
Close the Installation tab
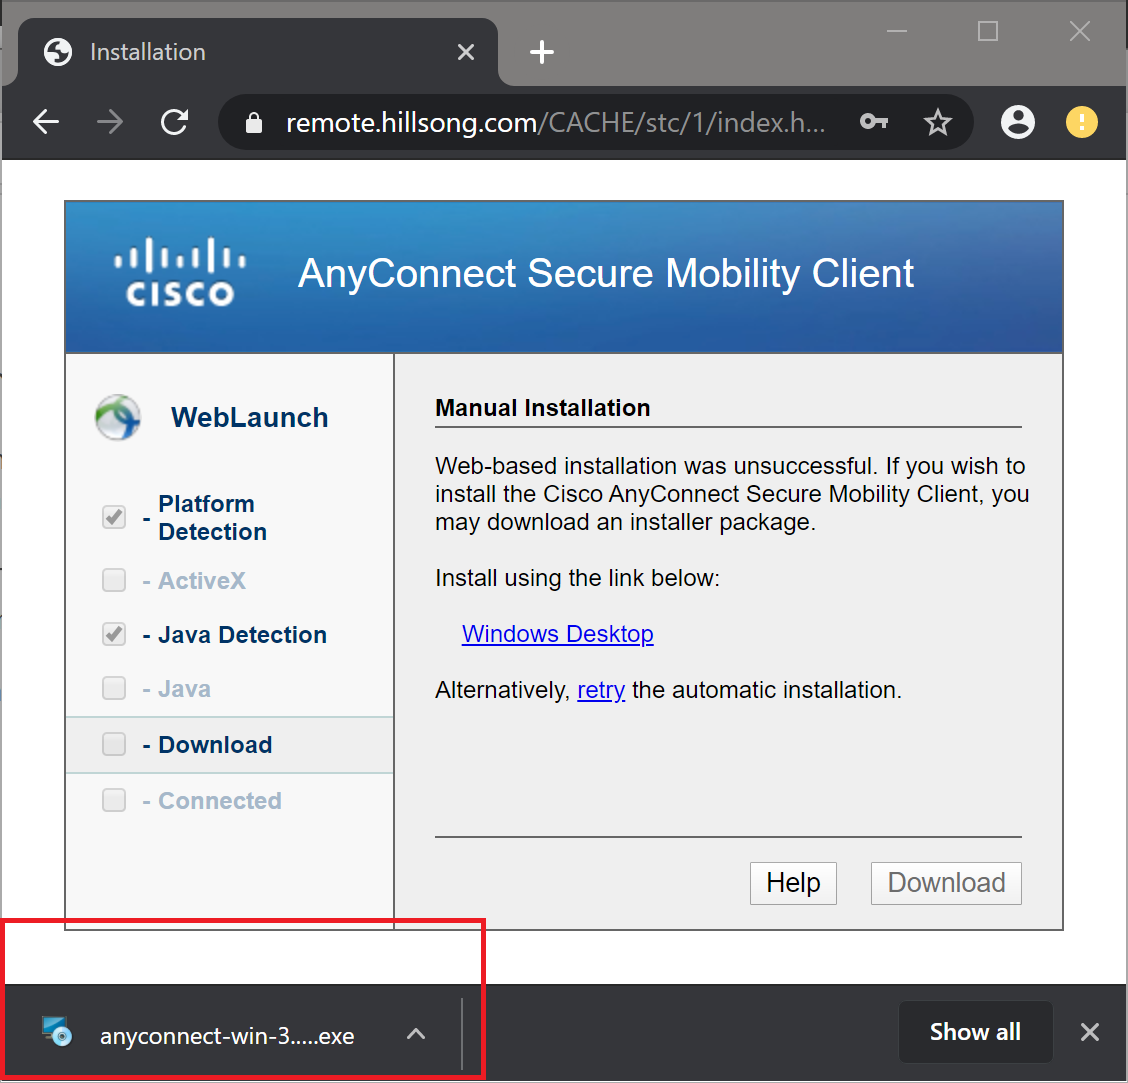465,52
